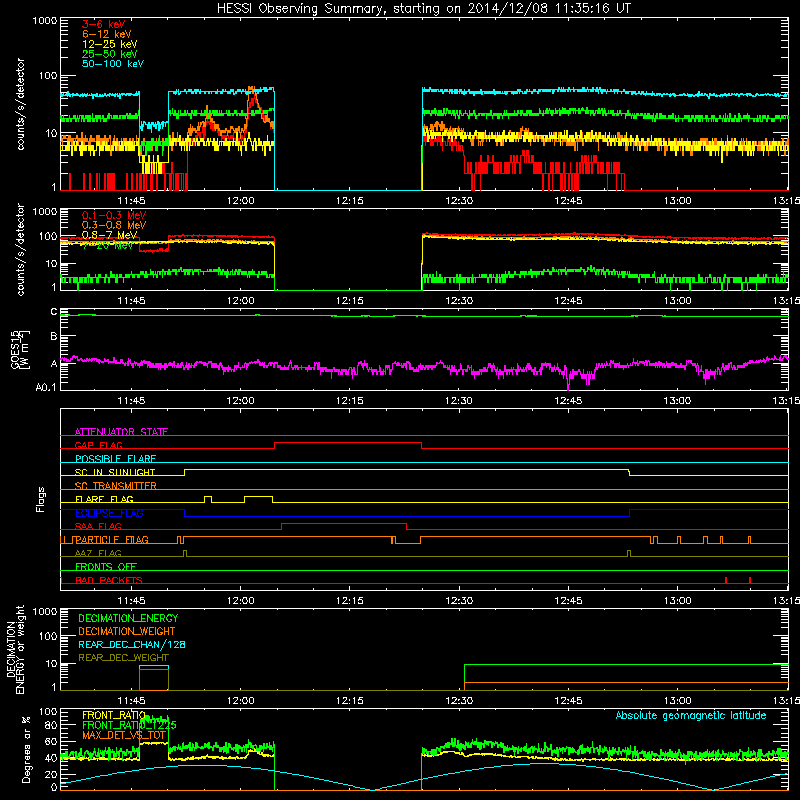The image size is (800, 800).
Task: Select the GAP_FLAG label
Action: click(98, 445)
